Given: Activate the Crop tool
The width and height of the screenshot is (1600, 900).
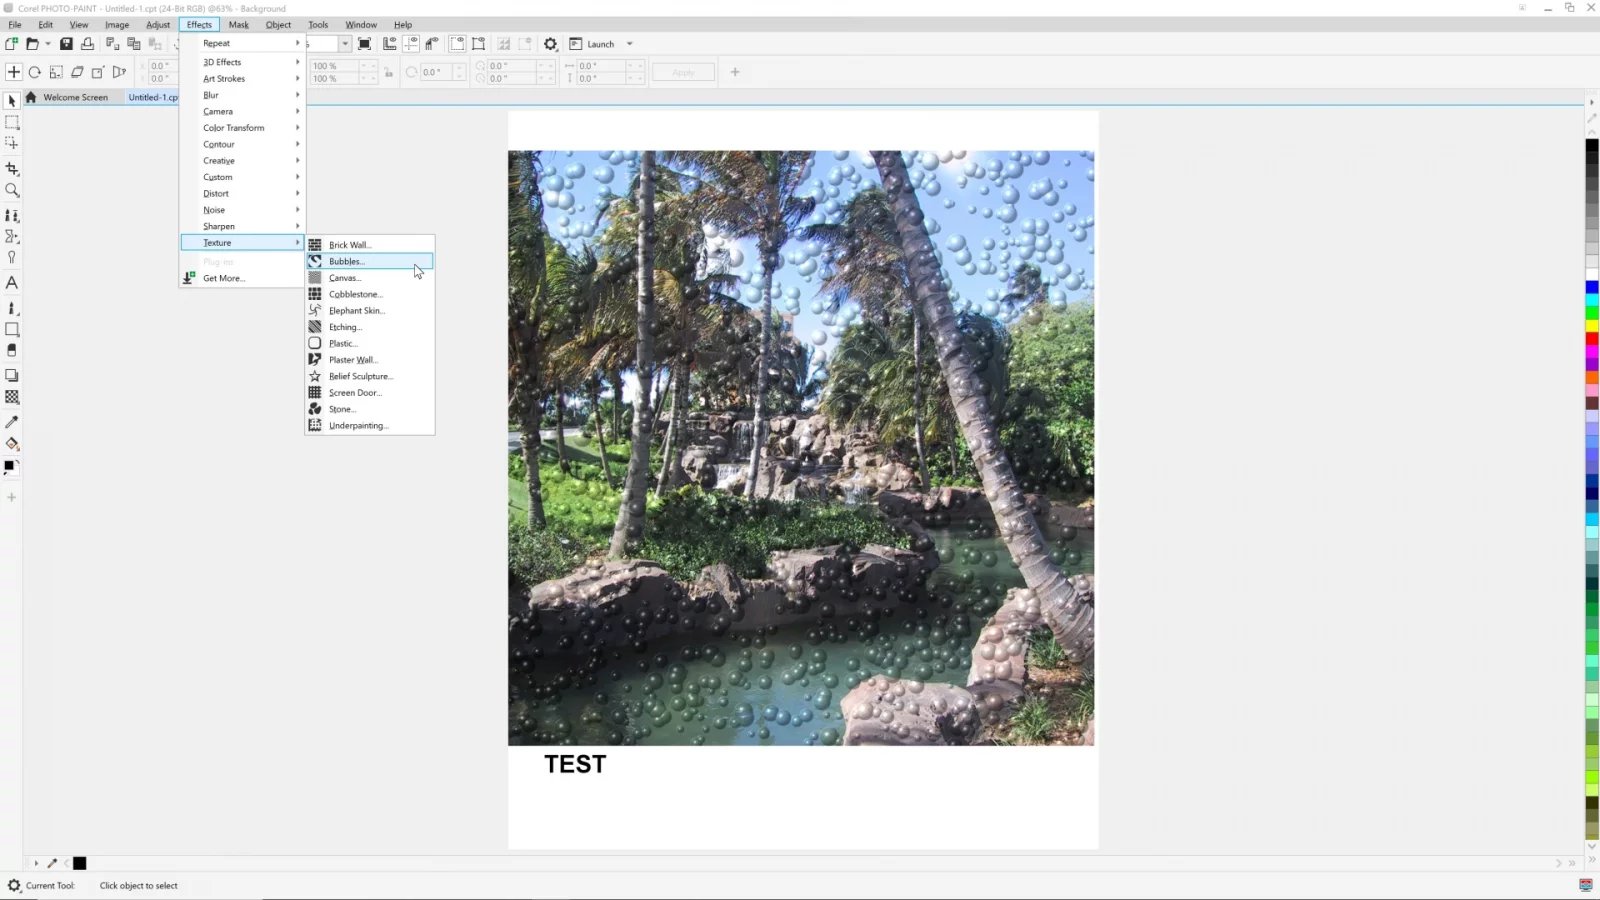Looking at the screenshot, I should click(13, 167).
